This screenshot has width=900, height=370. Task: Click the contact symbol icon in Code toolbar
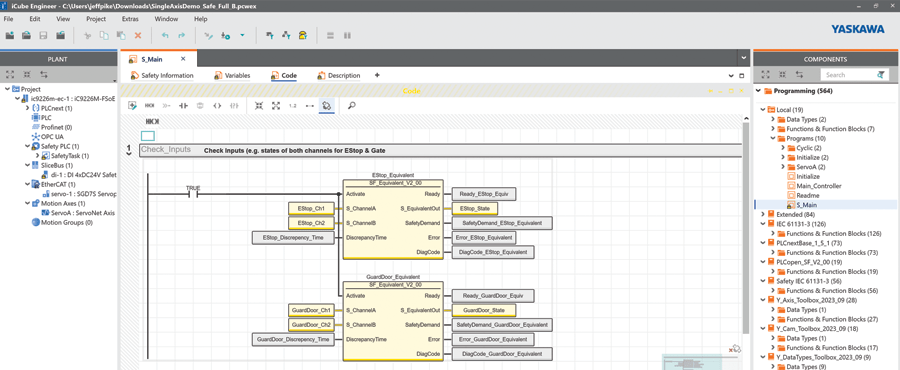184,106
